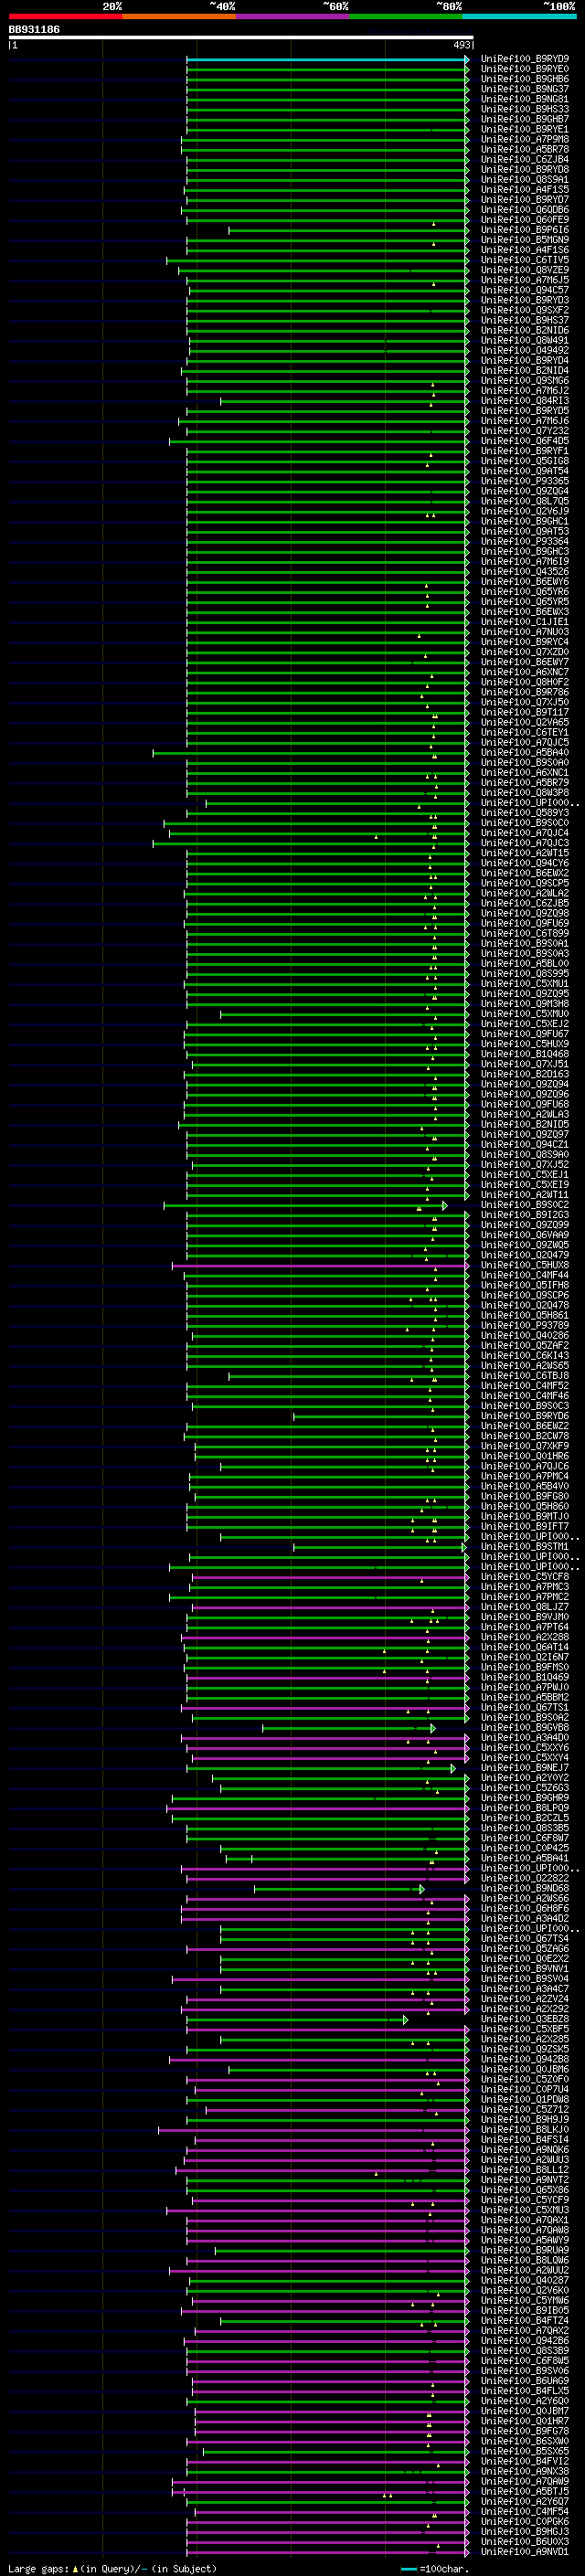Open the UniRef100_Q6VAA9 hit
The image size is (585, 2576).
(524, 1235)
